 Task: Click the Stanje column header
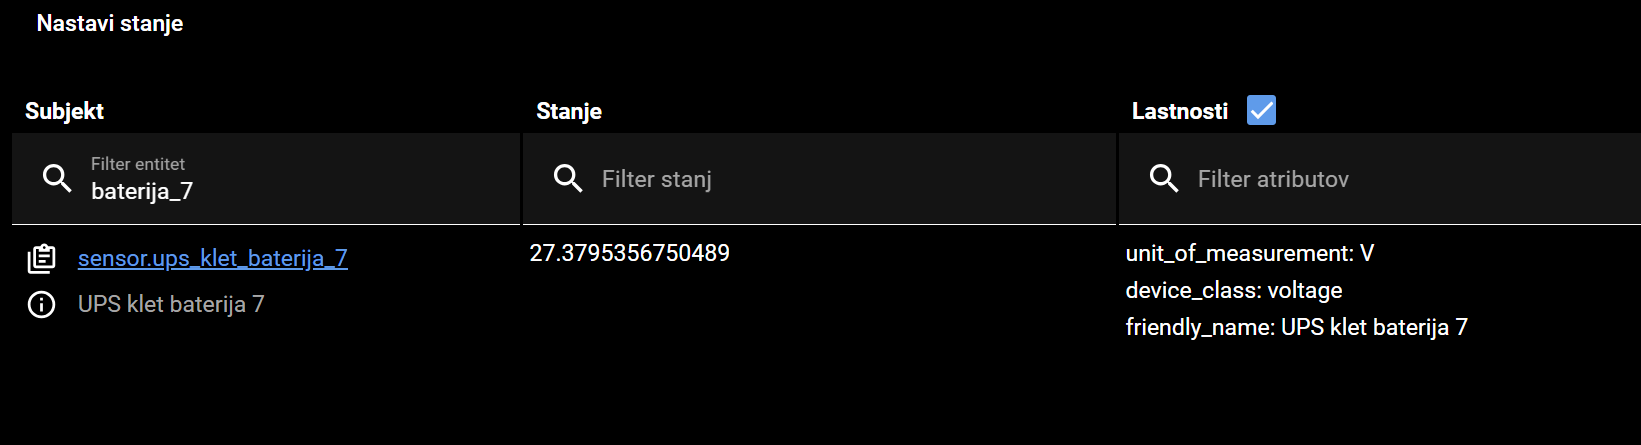[x=569, y=111]
